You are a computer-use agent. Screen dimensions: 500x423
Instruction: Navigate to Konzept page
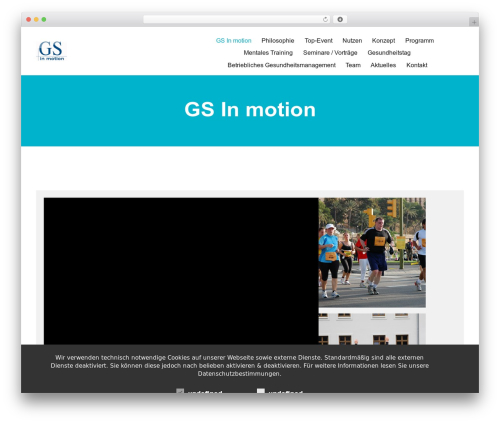[x=383, y=41]
